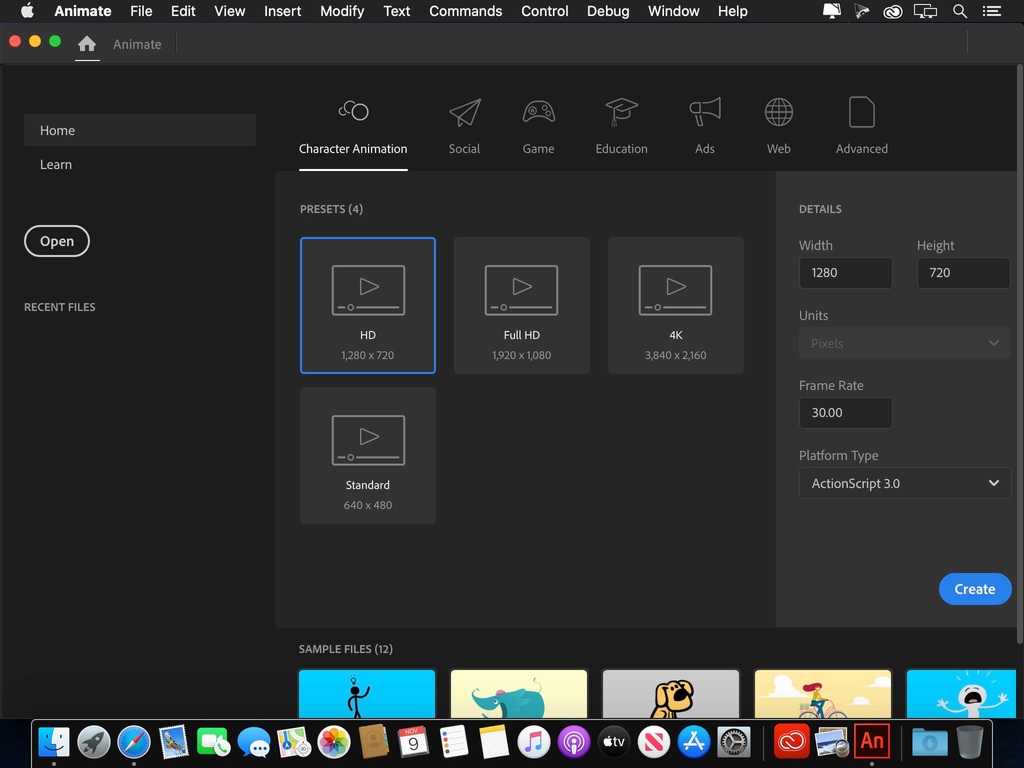Pick the Standard 640 x 480 preset
1024x768 pixels.
[367, 455]
